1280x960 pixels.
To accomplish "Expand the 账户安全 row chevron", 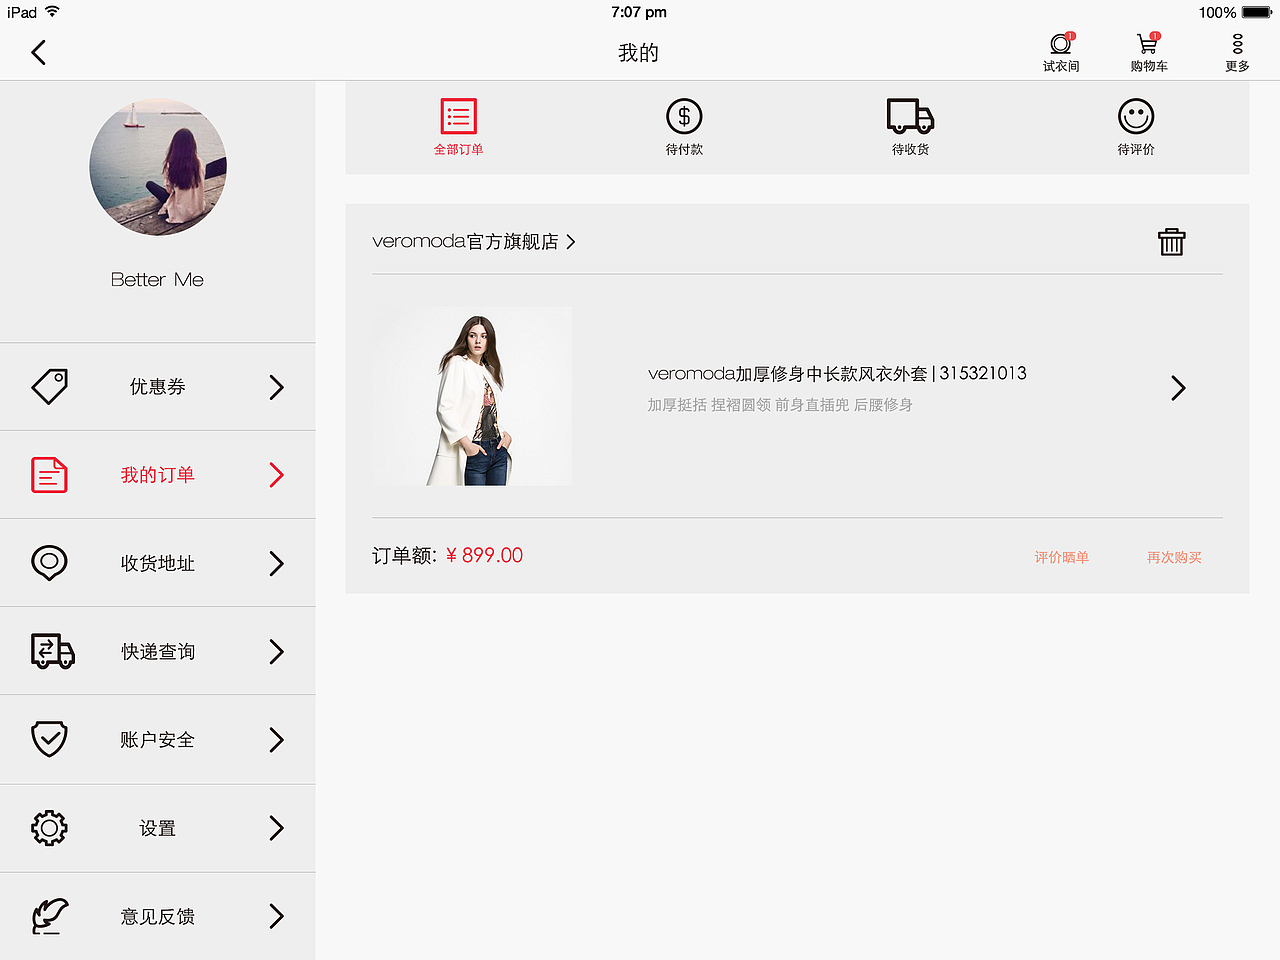I will (277, 739).
